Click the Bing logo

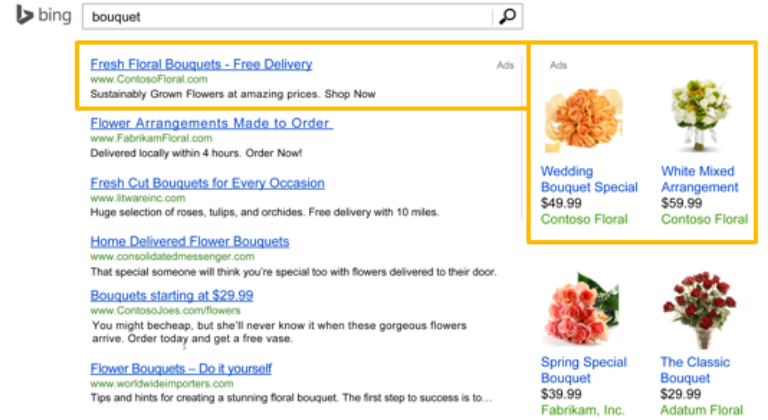click(43, 17)
